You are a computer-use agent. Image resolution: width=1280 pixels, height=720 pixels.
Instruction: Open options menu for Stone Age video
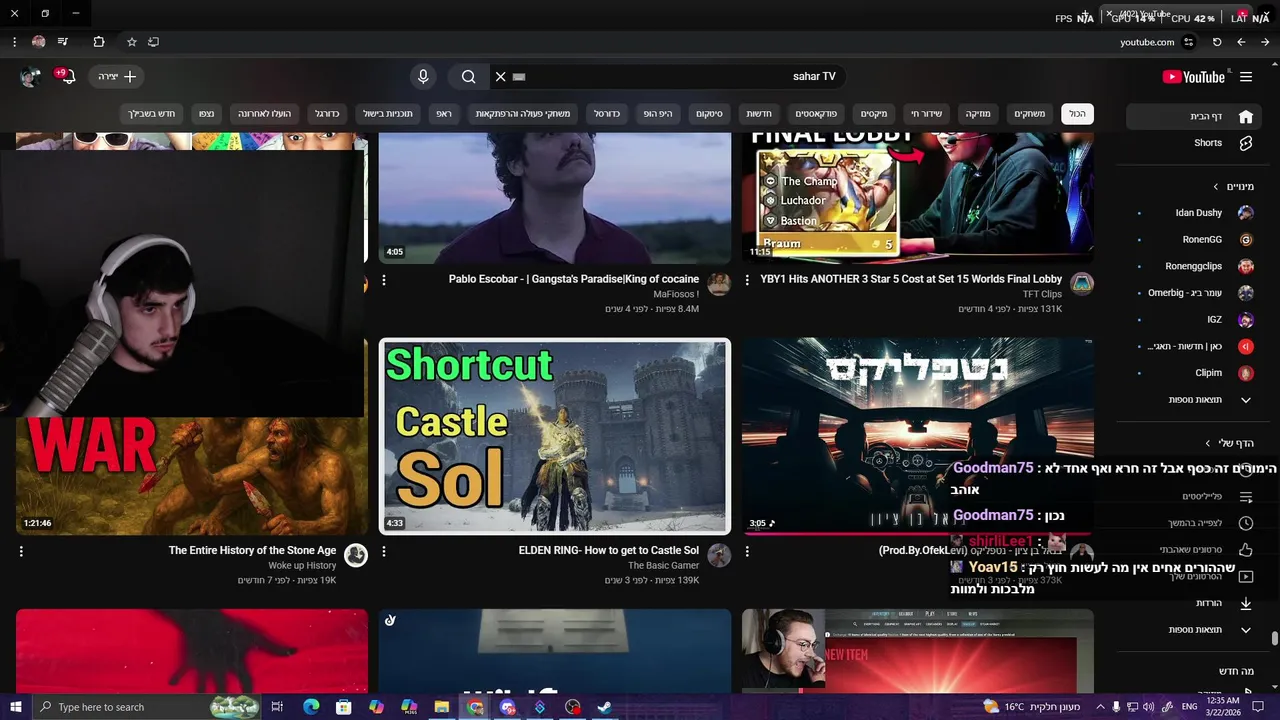(x=21, y=552)
